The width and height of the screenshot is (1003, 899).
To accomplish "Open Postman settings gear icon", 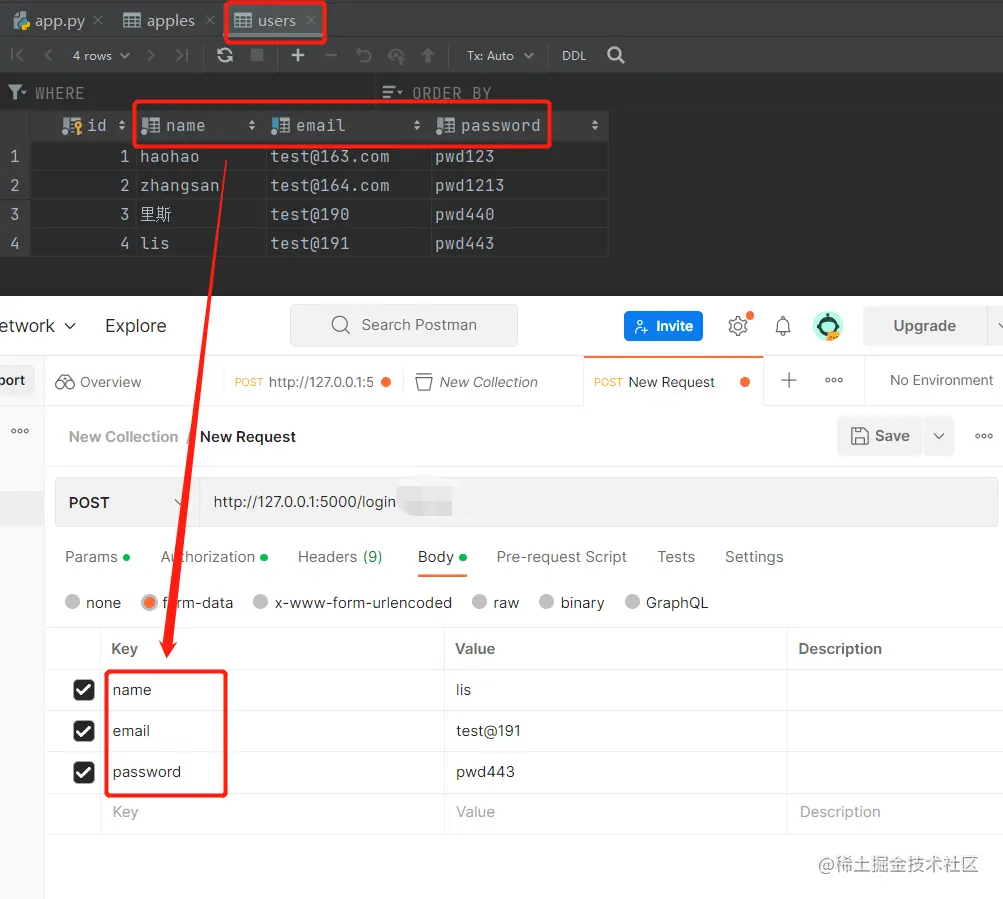I will pyautogui.click(x=738, y=326).
